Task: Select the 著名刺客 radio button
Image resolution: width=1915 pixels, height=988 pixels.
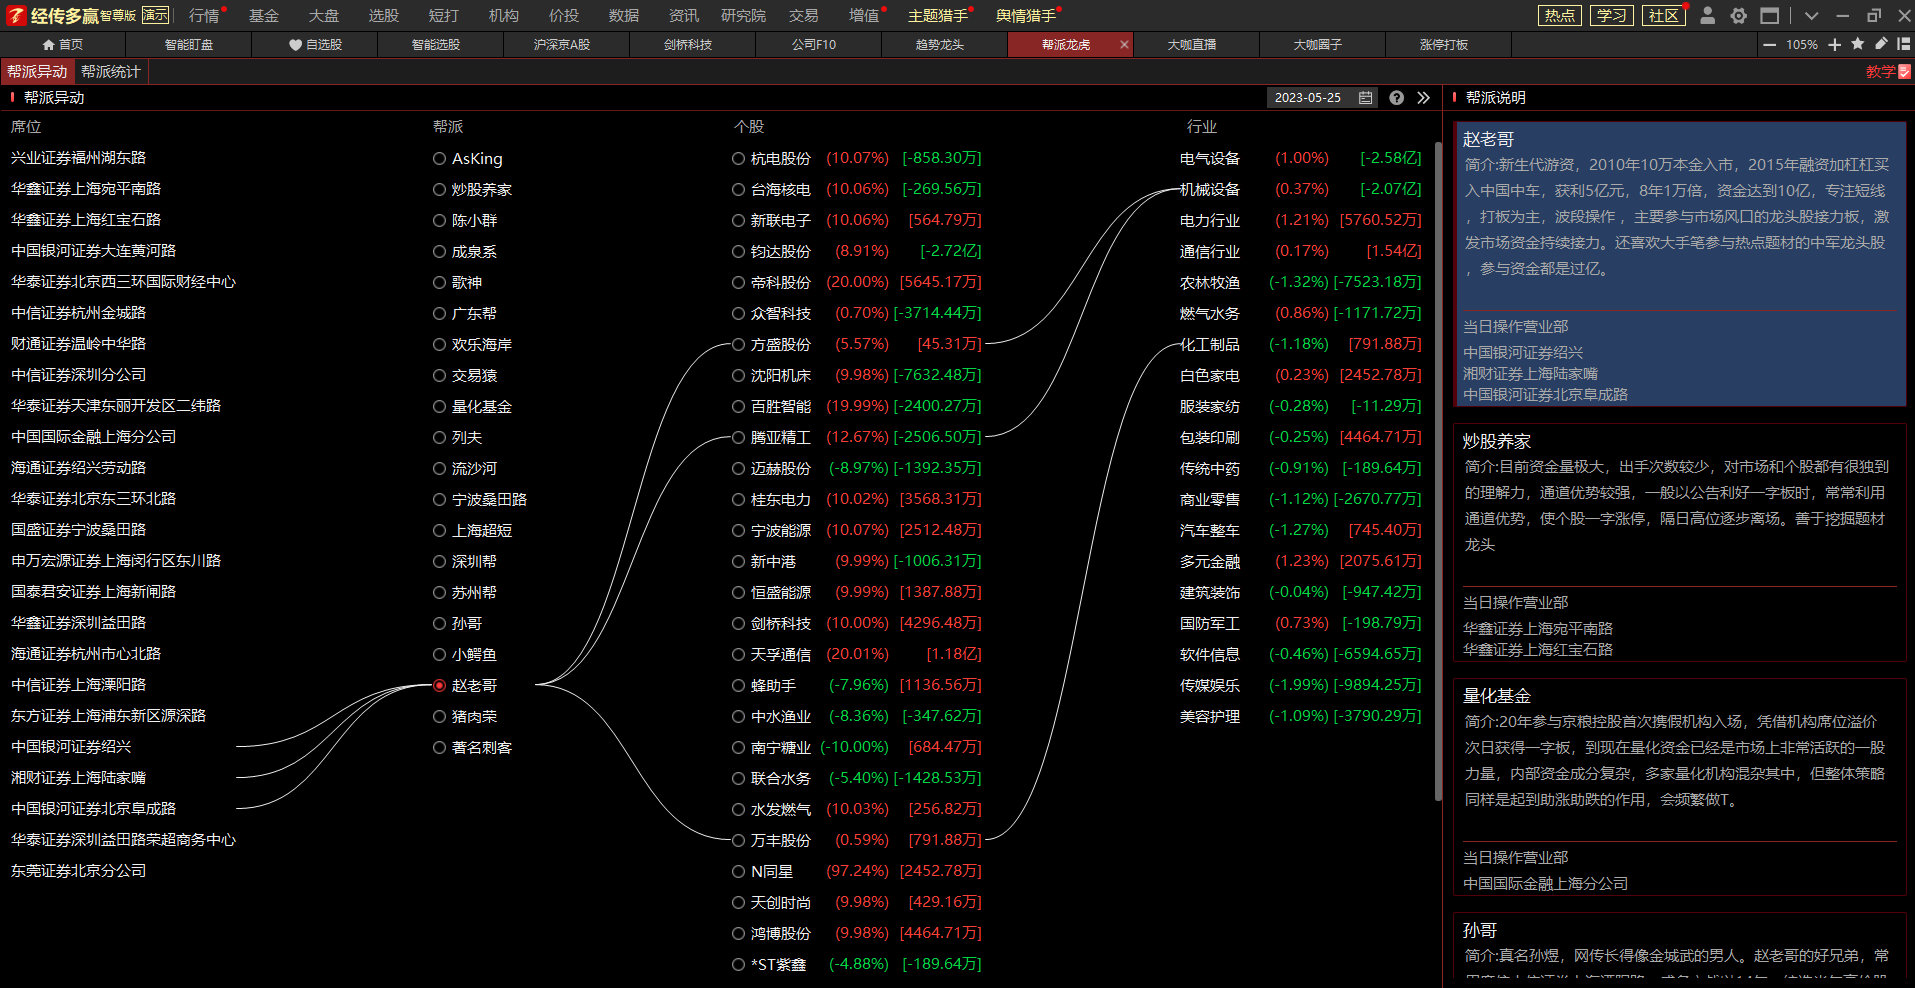Action: point(439,747)
